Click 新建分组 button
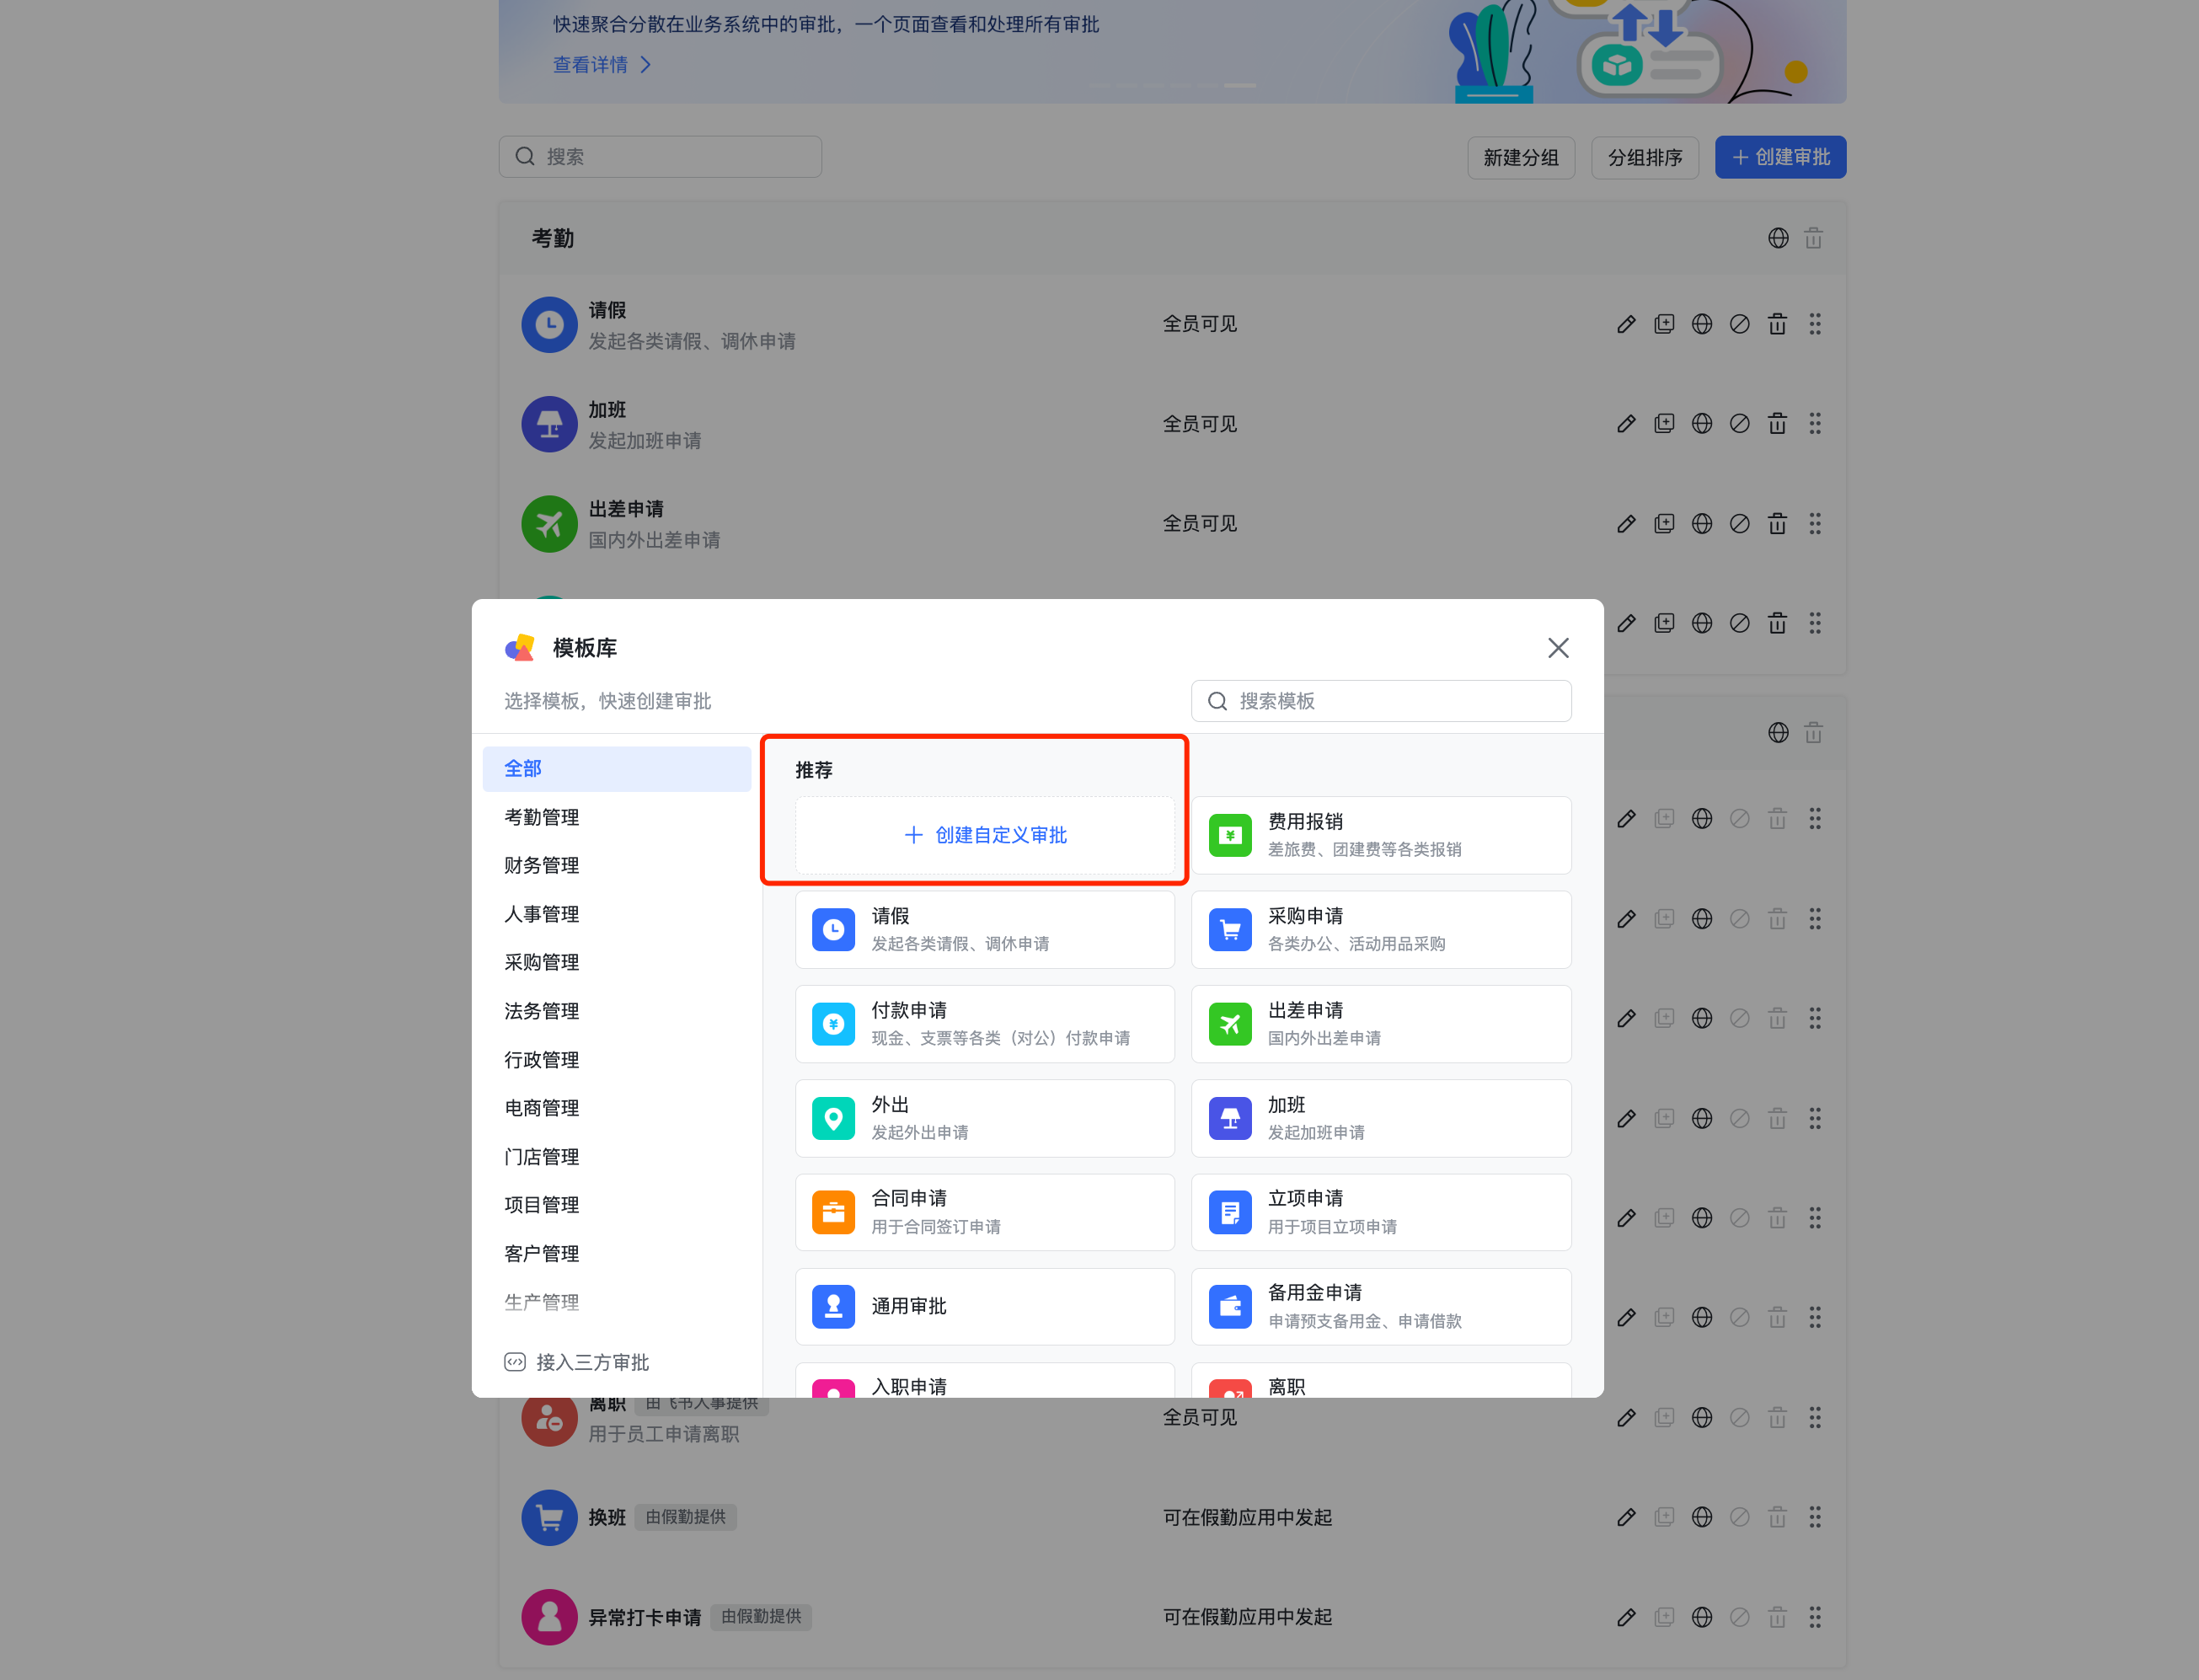 pos(1520,158)
